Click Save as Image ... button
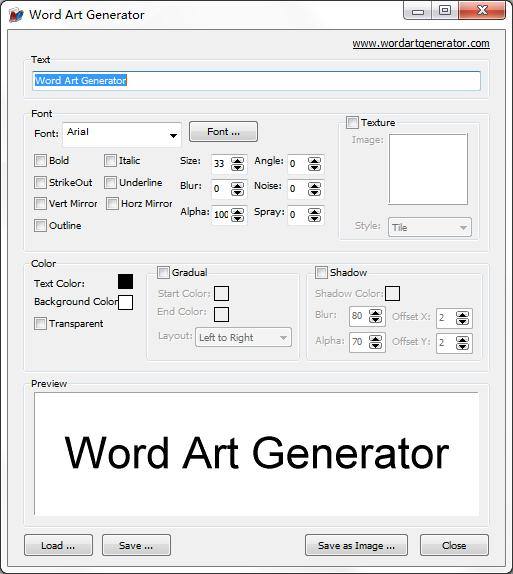Image resolution: width=513 pixels, height=574 pixels. click(x=356, y=545)
